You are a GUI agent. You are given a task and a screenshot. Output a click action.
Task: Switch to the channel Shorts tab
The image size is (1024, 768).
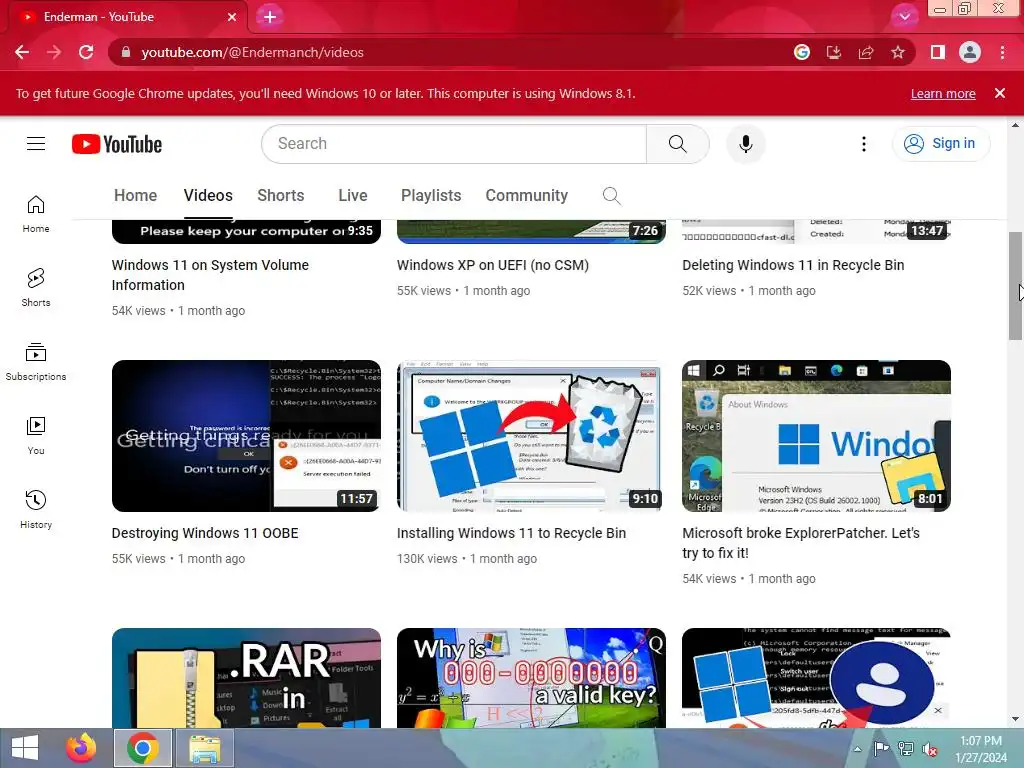tap(281, 195)
